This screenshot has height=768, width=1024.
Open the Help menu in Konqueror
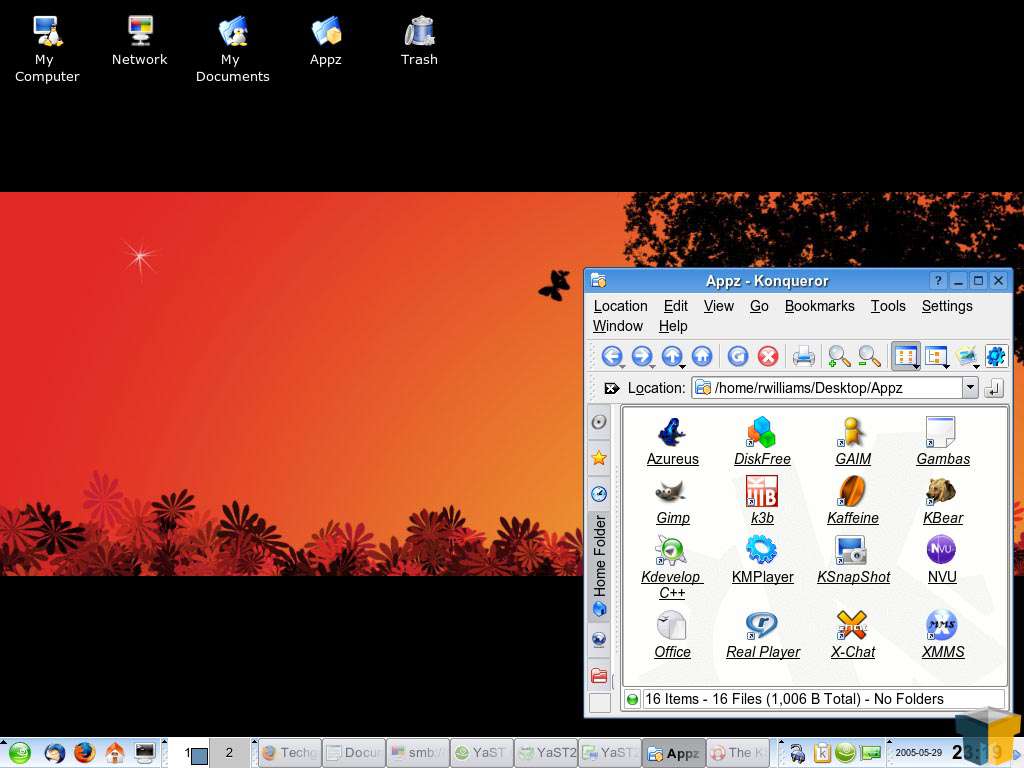[673, 326]
